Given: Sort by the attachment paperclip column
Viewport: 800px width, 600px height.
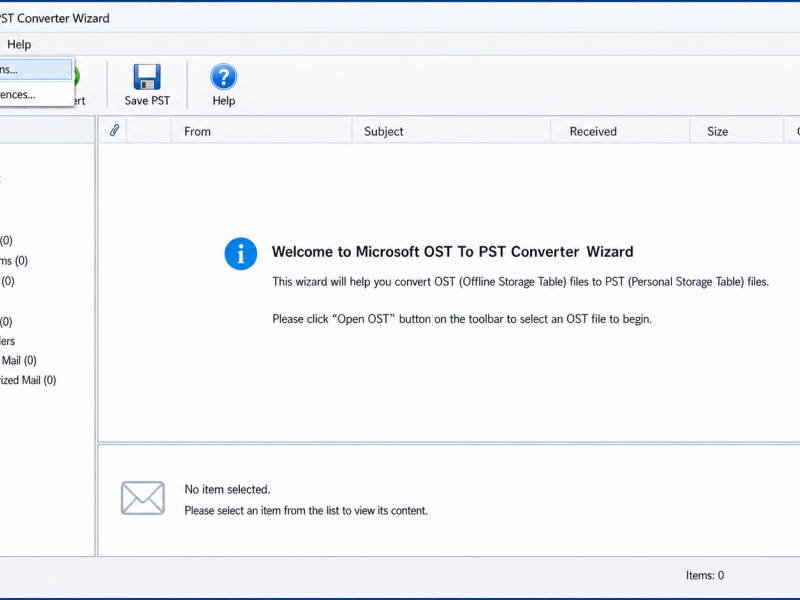Looking at the screenshot, I should pos(114,131).
